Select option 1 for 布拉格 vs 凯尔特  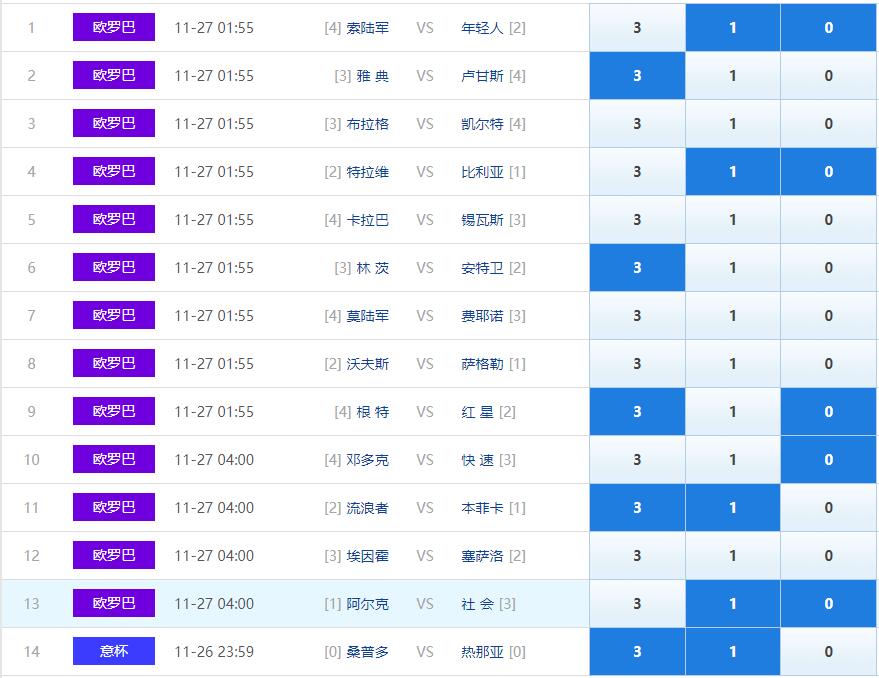(733, 123)
